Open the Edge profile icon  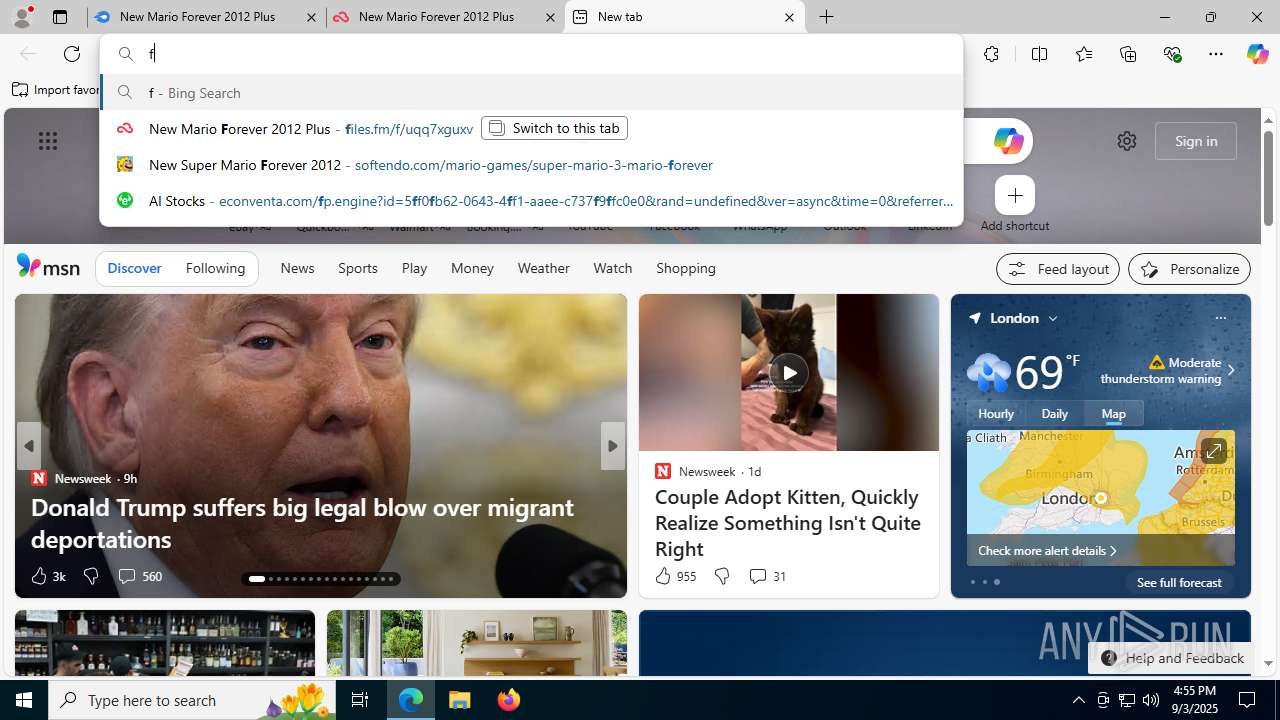[21, 17]
